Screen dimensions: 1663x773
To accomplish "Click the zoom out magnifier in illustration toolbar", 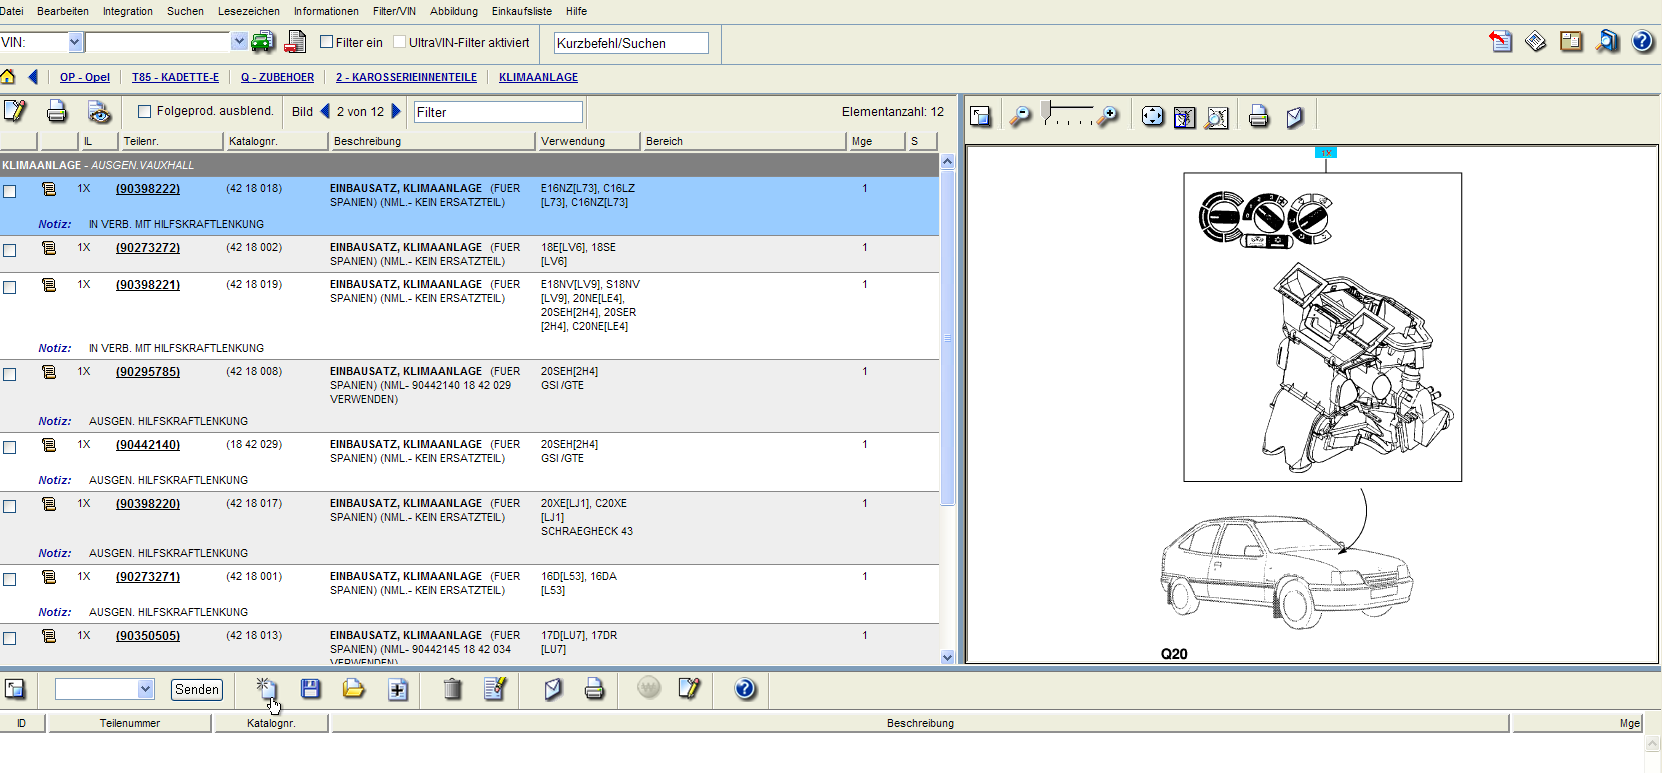I will pos(1020,117).
